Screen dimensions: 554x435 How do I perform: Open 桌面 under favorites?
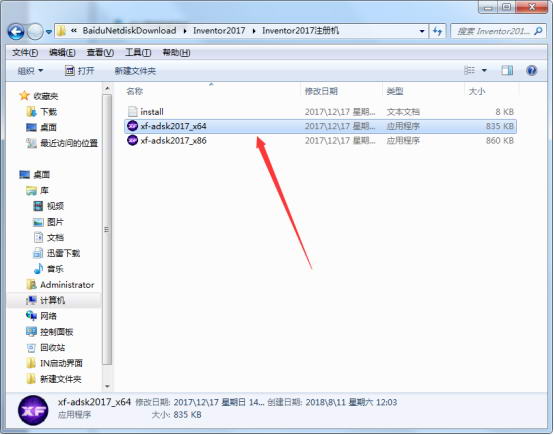(48, 128)
